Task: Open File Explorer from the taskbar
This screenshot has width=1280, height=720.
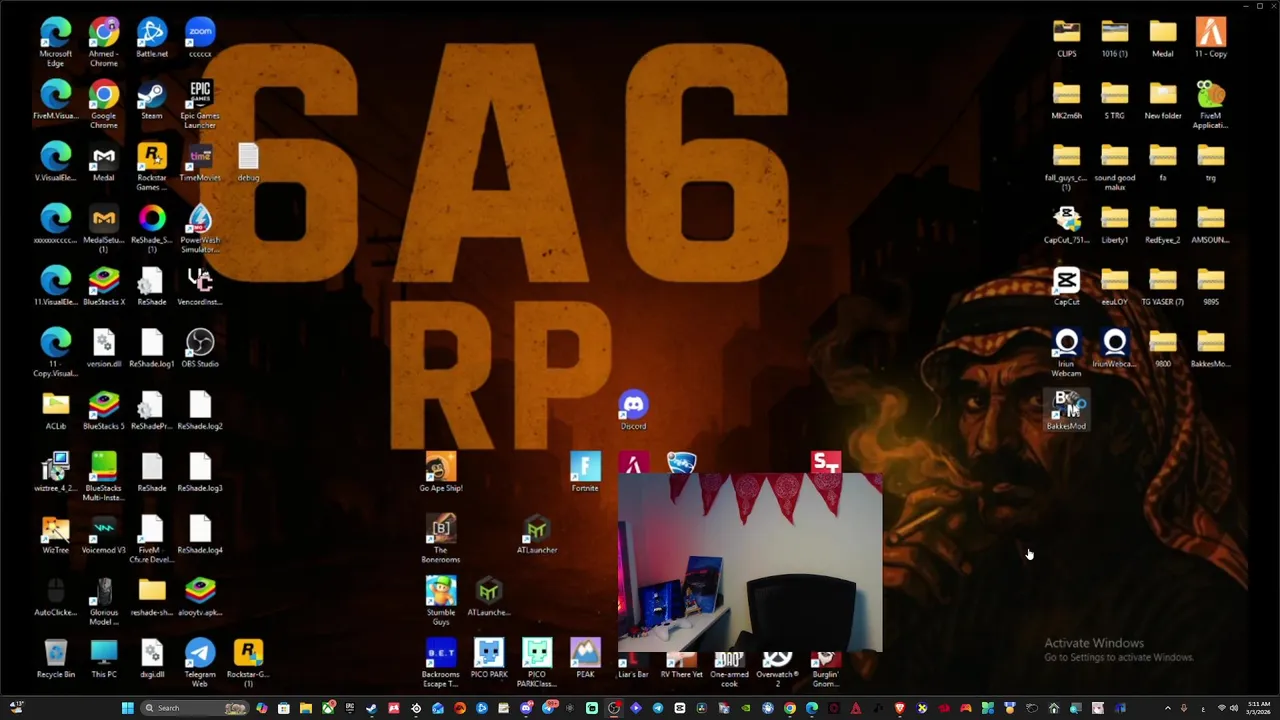Action: [306, 708]
